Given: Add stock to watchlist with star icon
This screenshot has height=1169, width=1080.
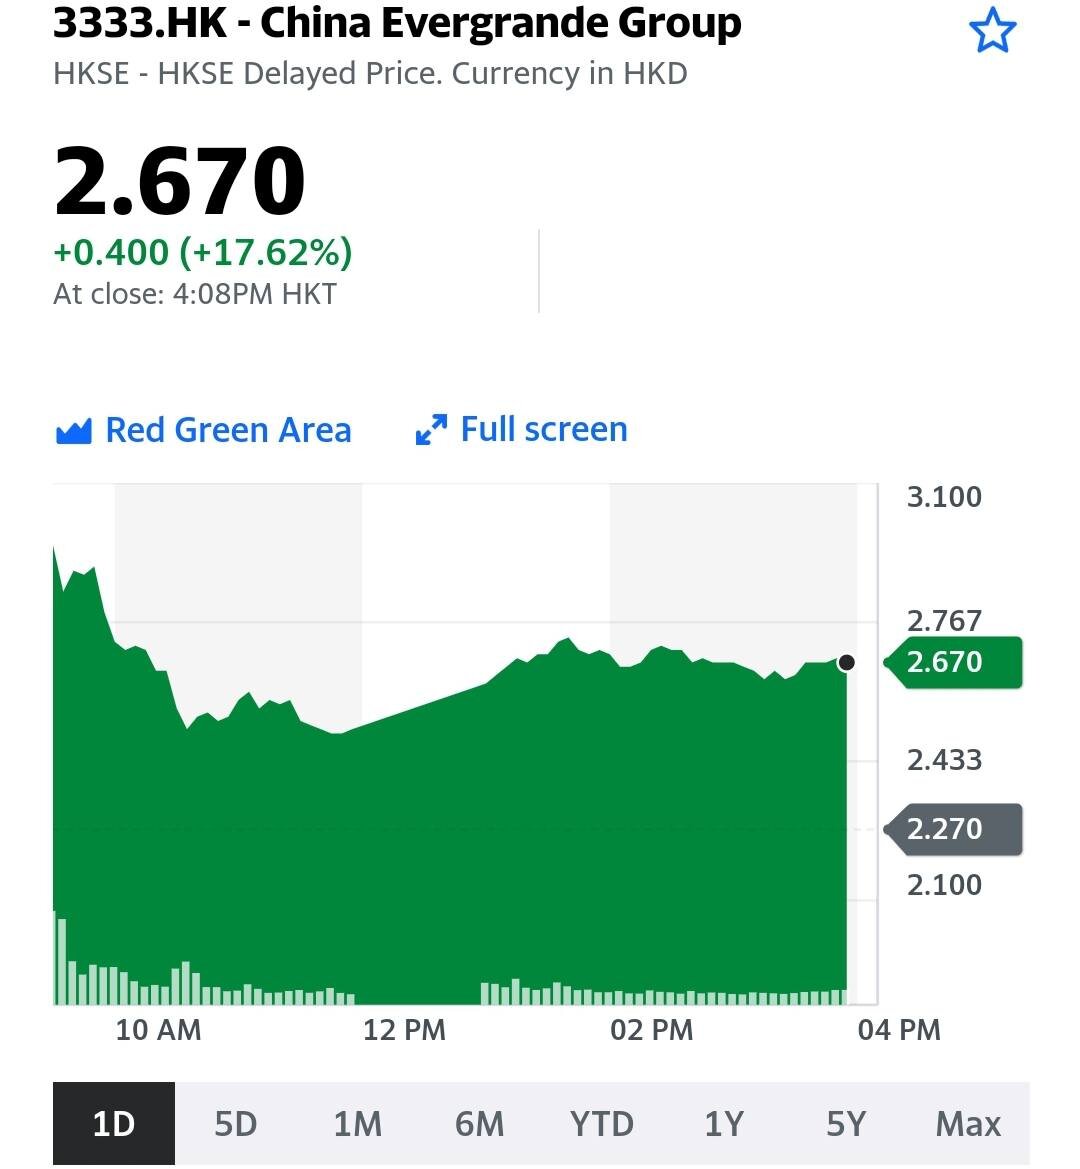Looking at the screenshot, I should [x=992, y=31].
